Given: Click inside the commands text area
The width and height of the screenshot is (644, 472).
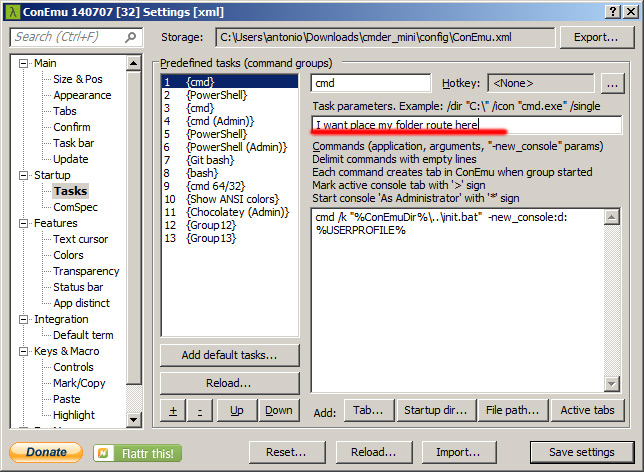Looking at the screenshot, I should click(x=458, y=300).
